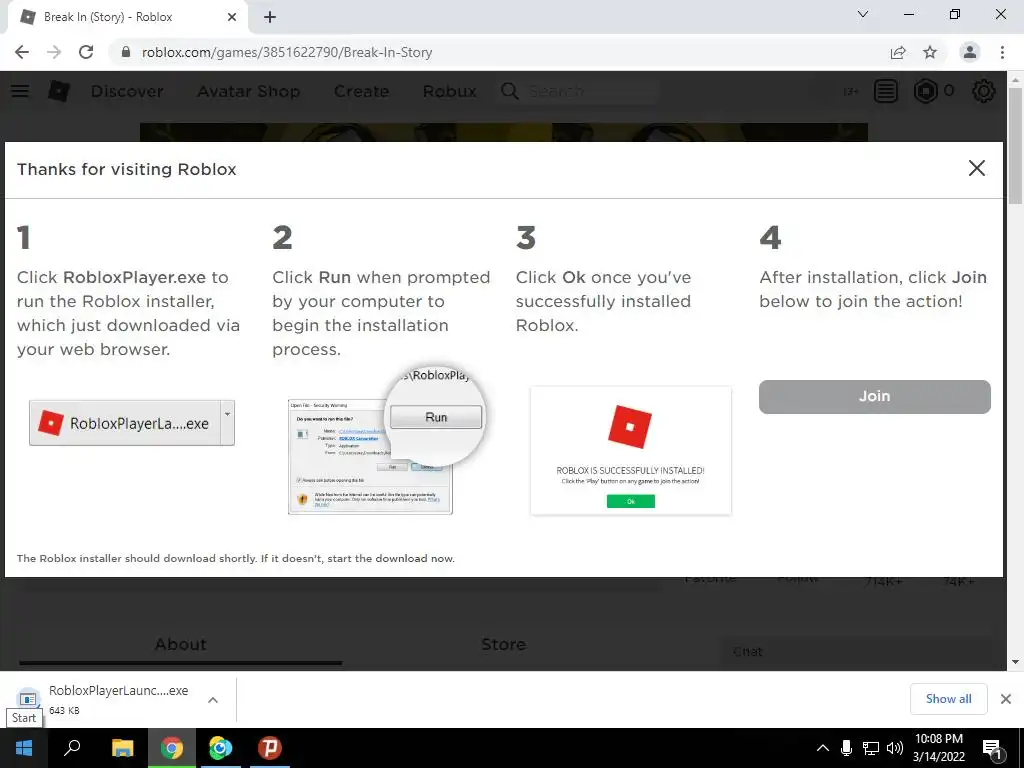Click the browser forward arrow

tap(54, 52)
